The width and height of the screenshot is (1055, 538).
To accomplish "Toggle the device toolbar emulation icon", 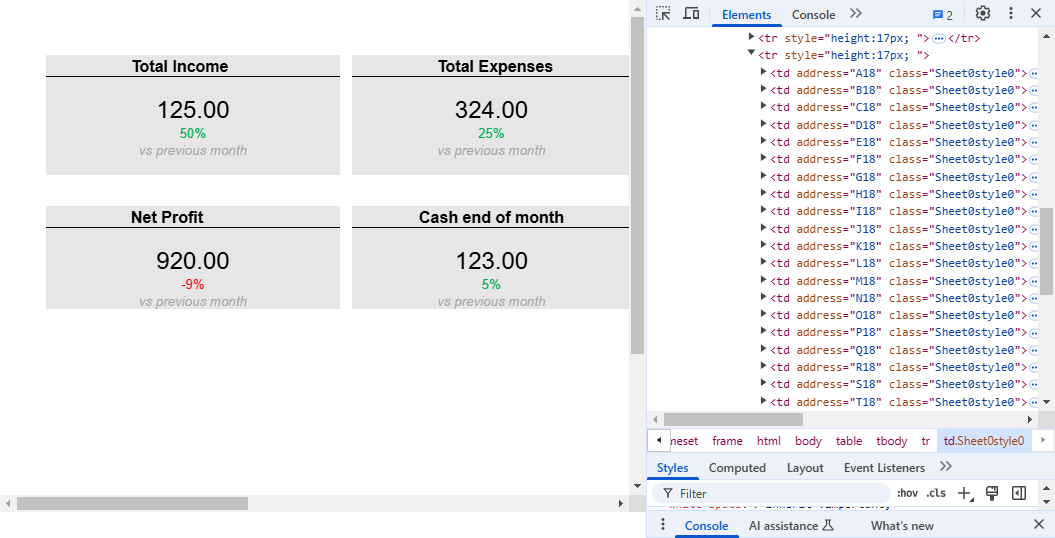I will pos(691,14).
